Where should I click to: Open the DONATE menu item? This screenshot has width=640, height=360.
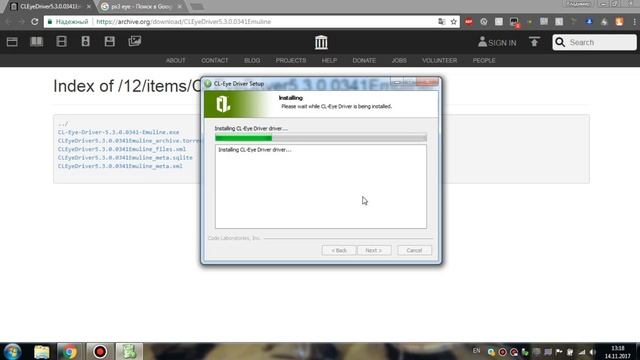(364, 60)
